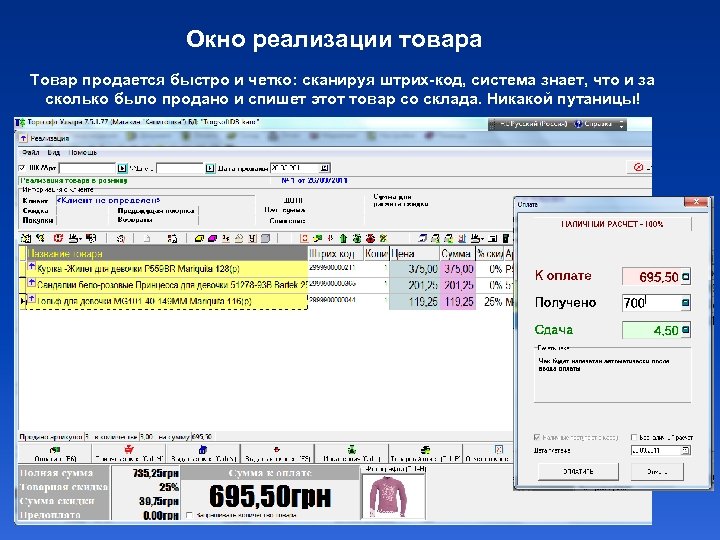
Task: Click the Название товара column header
Action: (168, 253)
